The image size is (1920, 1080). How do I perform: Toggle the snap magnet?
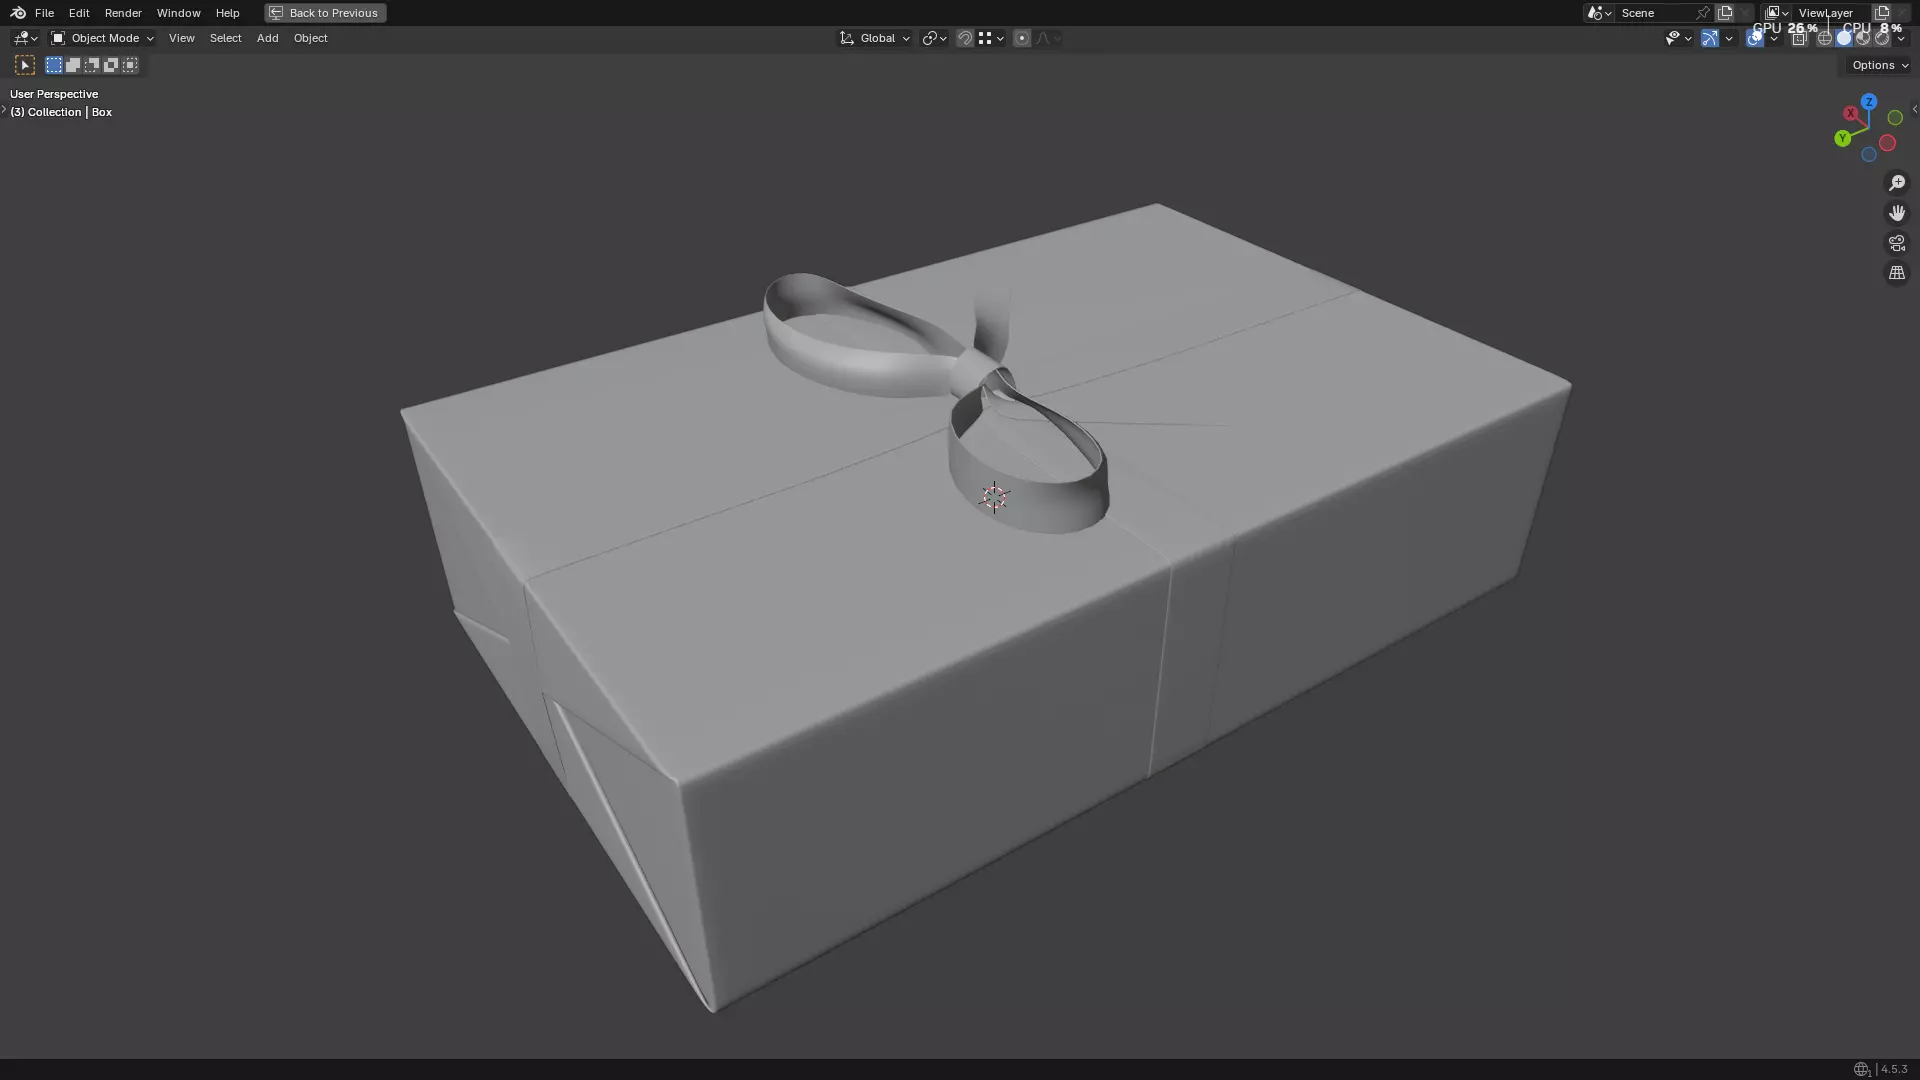[965, 38]
